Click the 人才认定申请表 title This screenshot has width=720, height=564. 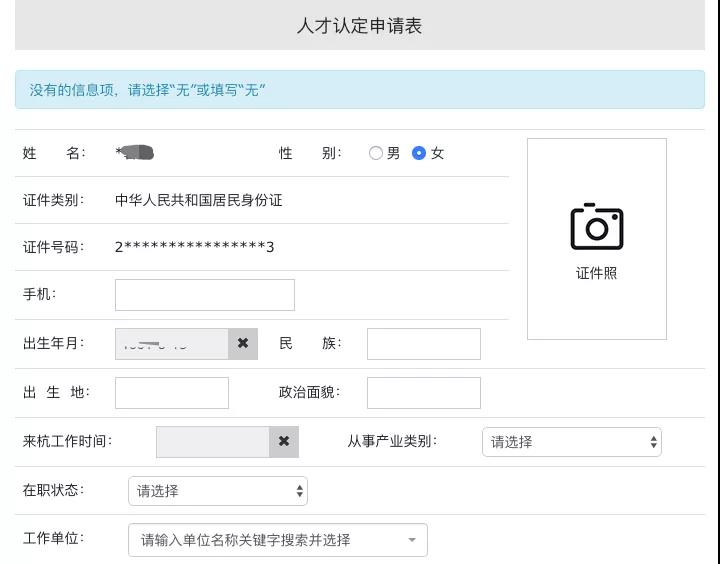point(360,26)
